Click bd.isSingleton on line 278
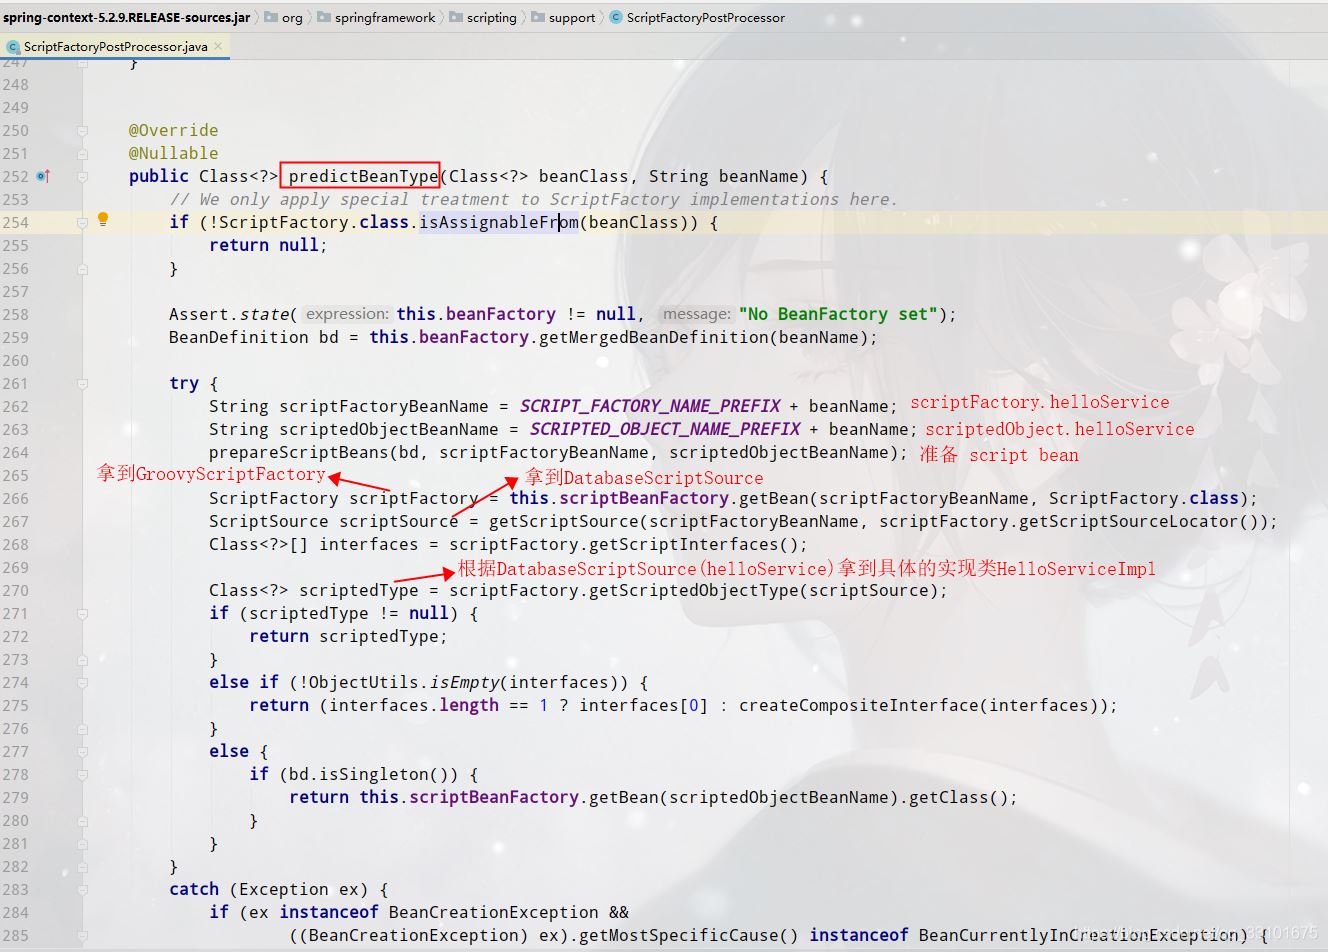 (x=363, y=775)
